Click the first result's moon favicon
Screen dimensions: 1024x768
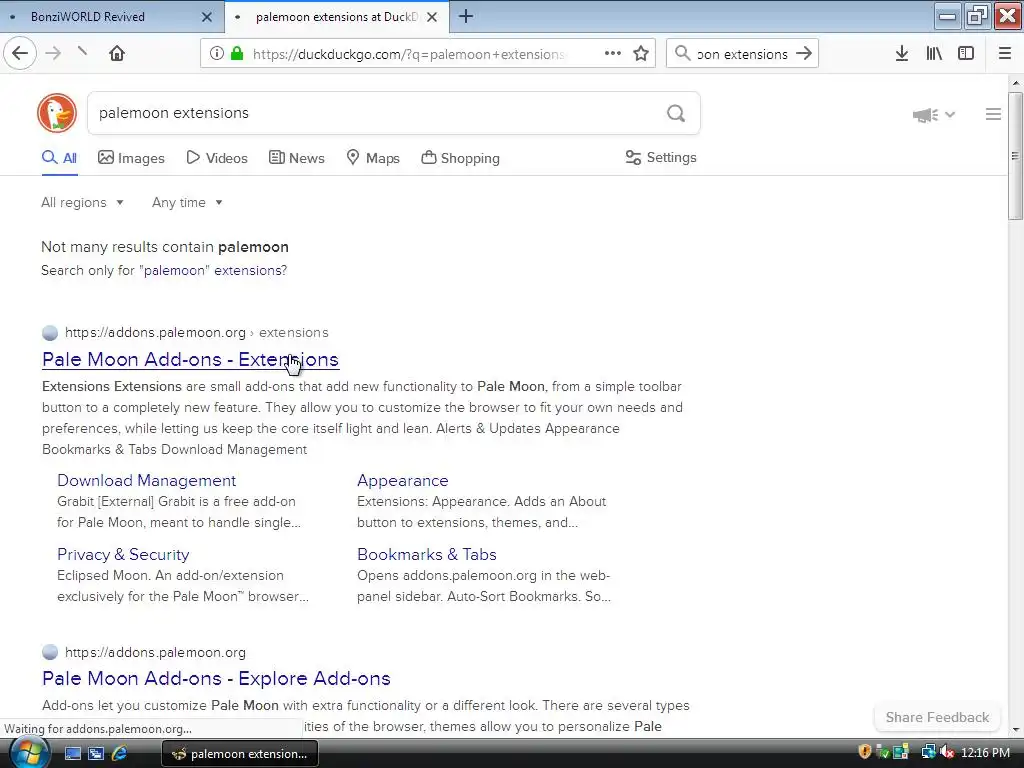50,332
